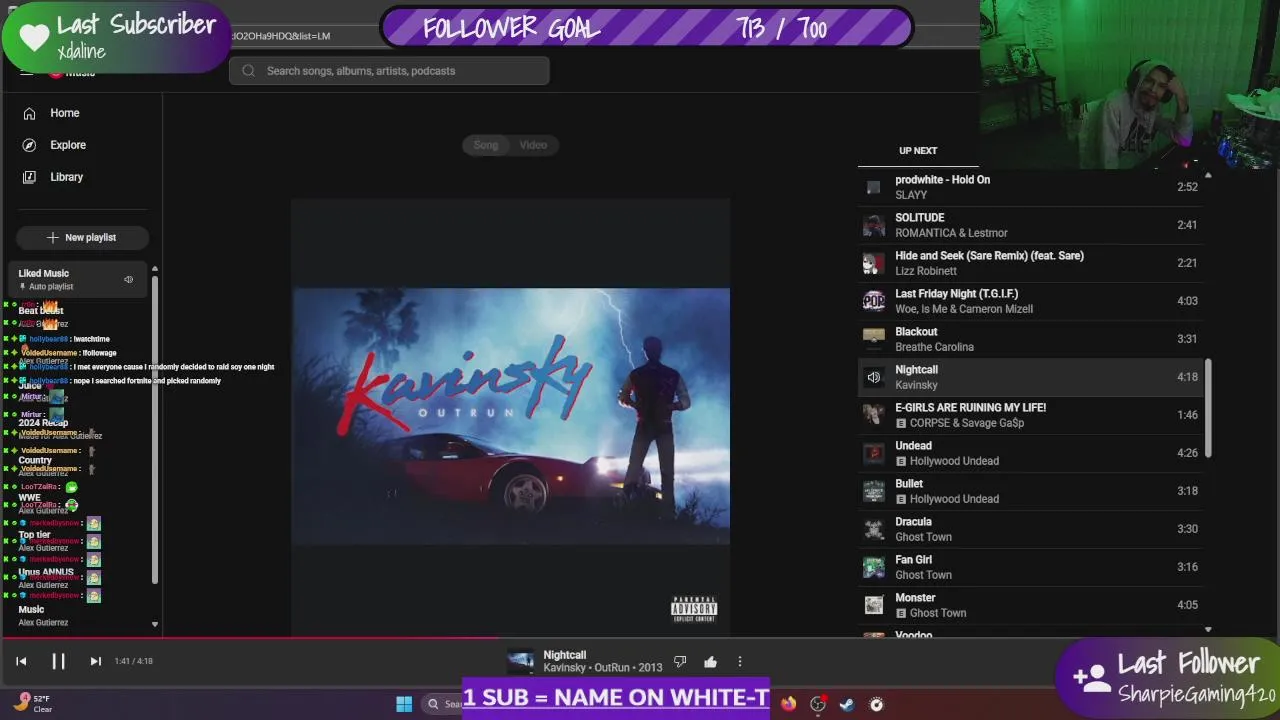Screen dimensions: 1280x720
Task: Play Monster by Ghost Town
Action: point(1030,605)
